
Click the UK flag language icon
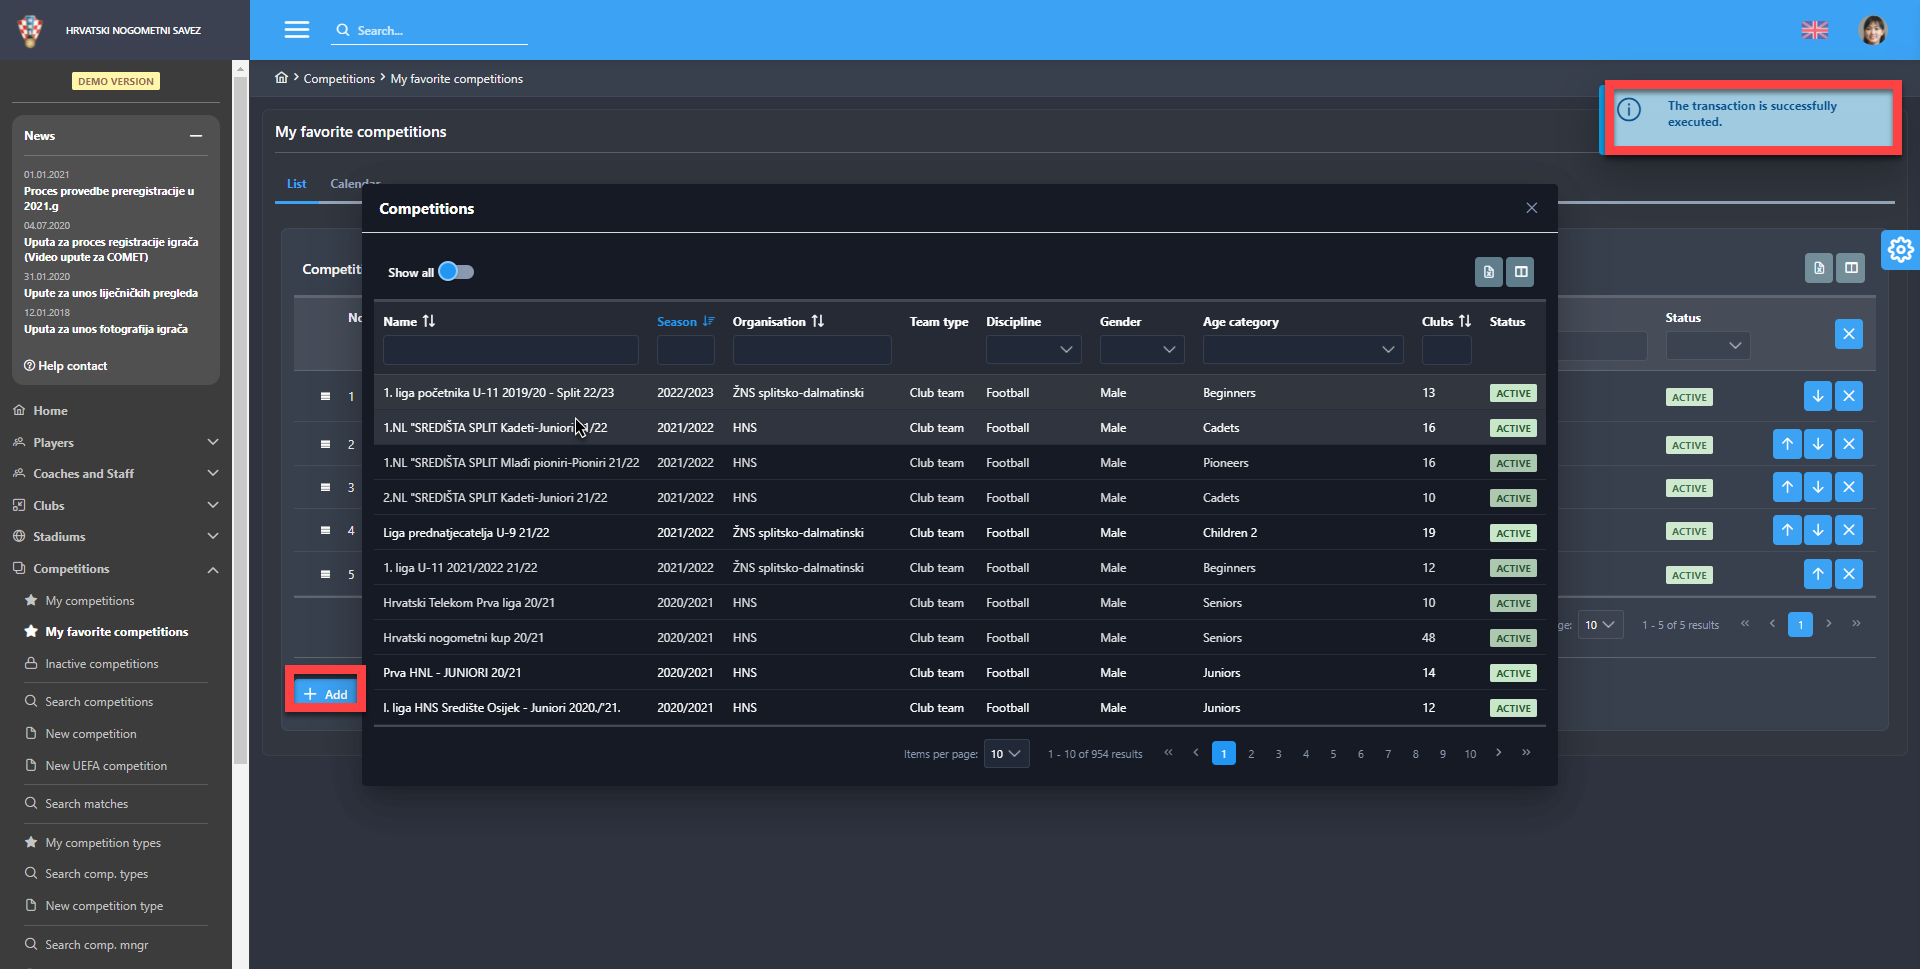pyautogui.click(x=1814, y=30)
